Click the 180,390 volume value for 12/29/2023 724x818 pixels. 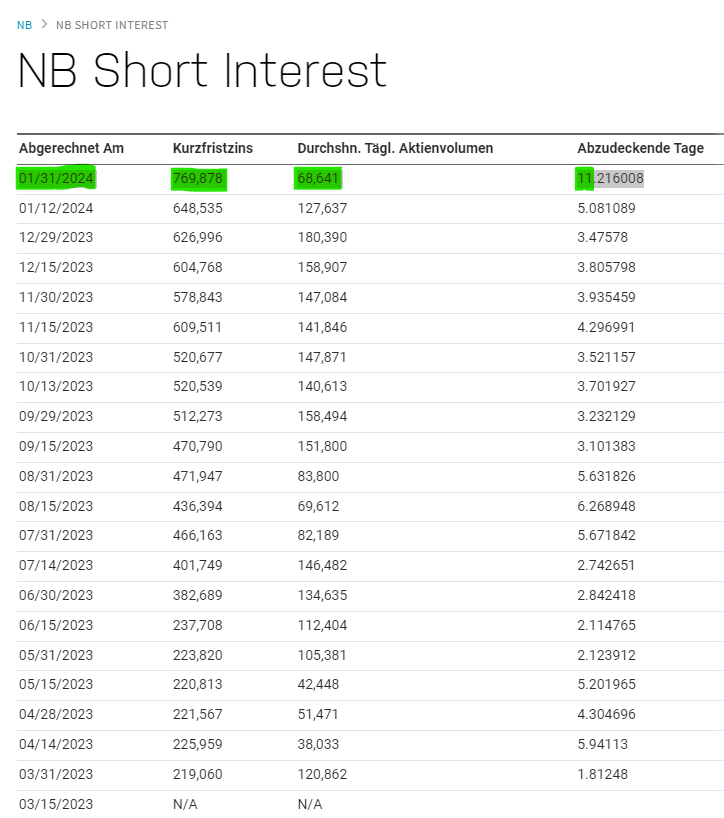click(320, 237)
